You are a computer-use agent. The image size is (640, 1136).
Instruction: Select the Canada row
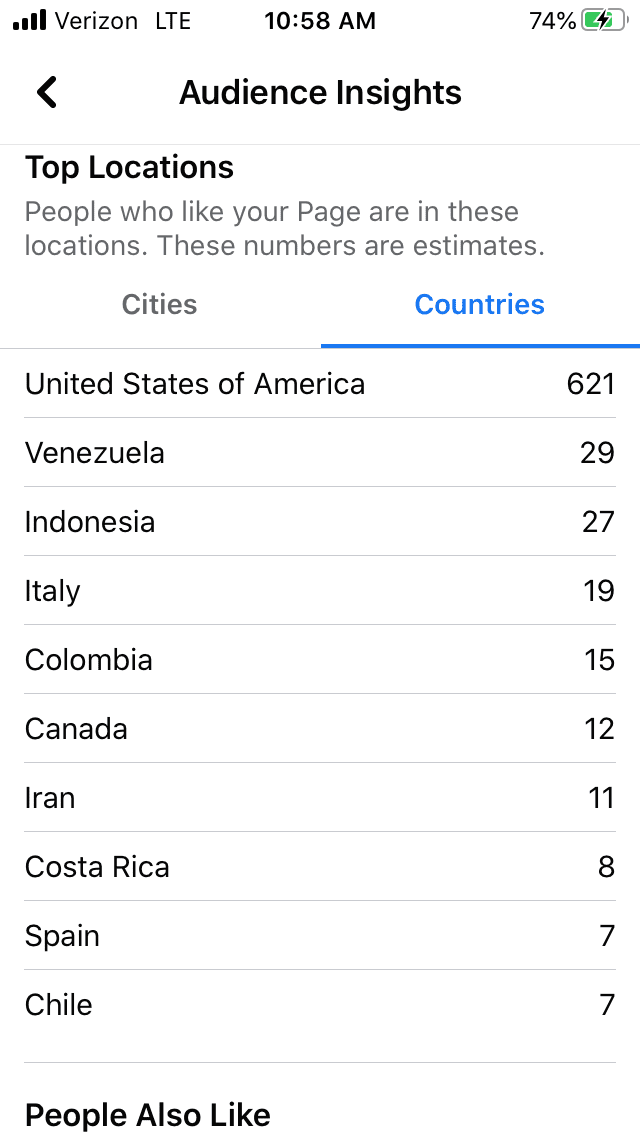tap(320, 728)
